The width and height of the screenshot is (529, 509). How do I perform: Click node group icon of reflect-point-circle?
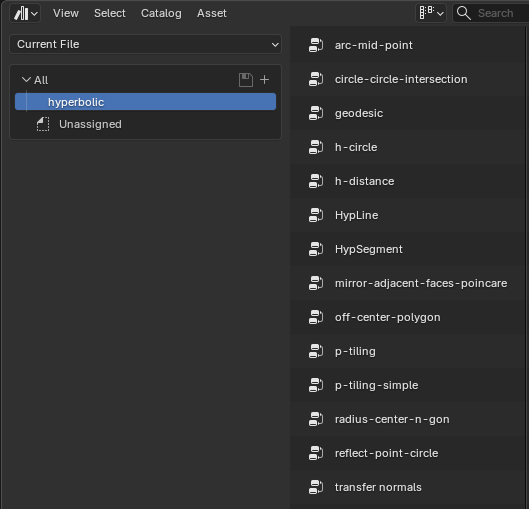point(316,453)
